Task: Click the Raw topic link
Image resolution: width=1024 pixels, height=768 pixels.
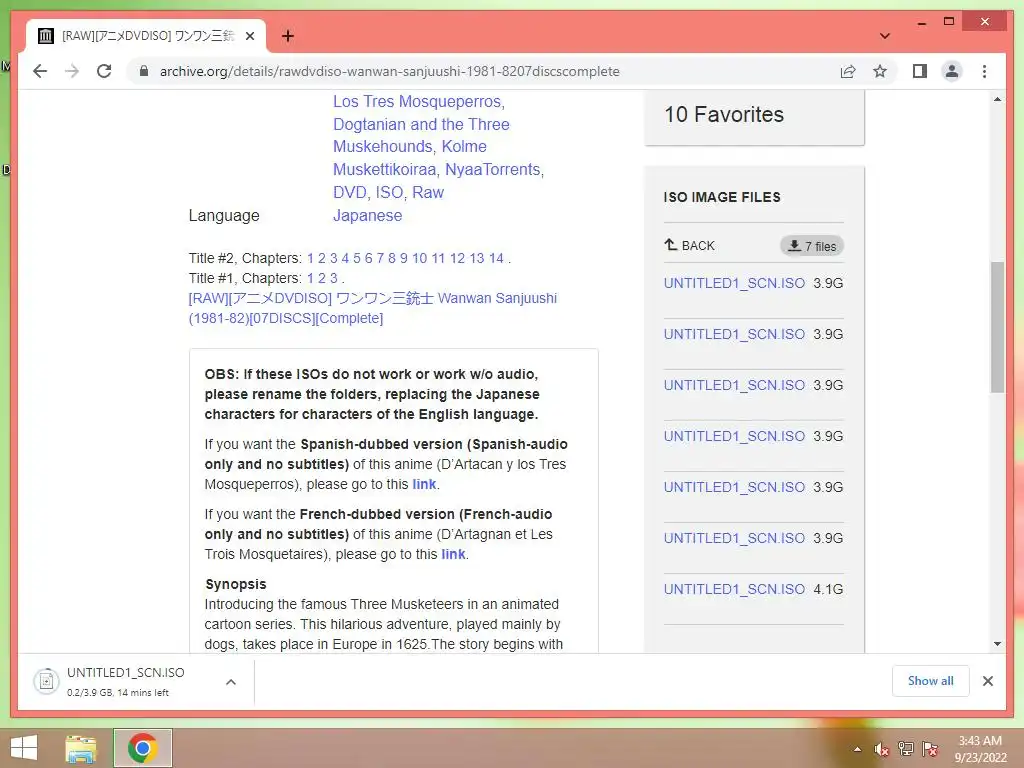Action: tap(428, 192)
